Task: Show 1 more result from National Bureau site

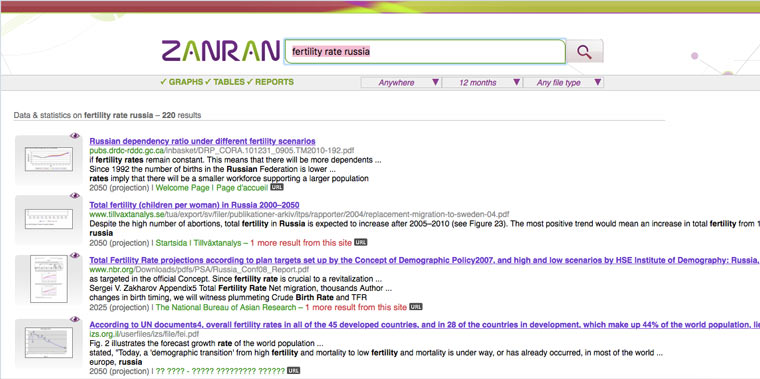Action: [356, 307]
